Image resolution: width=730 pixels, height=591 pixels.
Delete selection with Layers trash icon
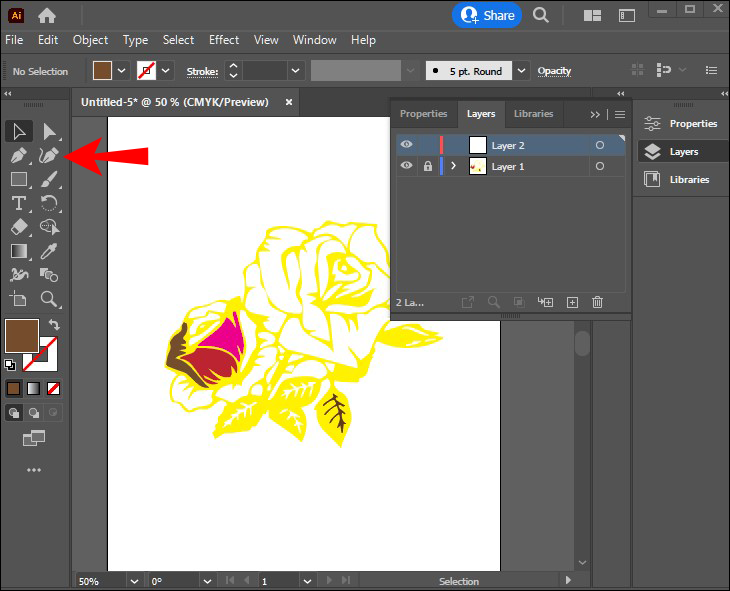tap(597, 302)
